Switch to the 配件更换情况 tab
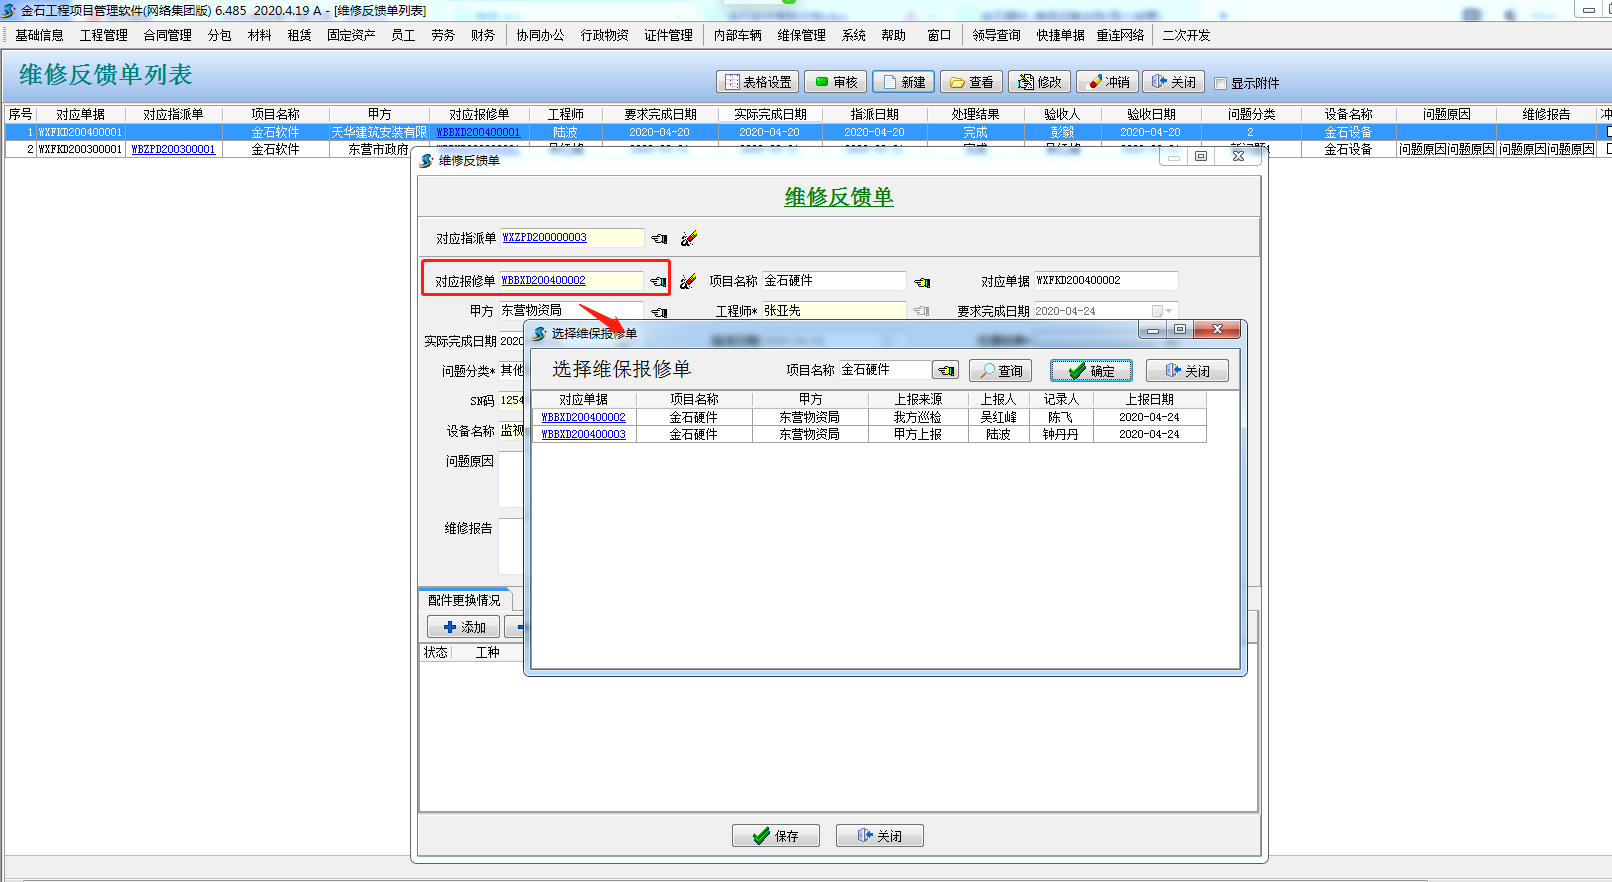Screen dimensions: 1612x882 click(x=464, y=600)
